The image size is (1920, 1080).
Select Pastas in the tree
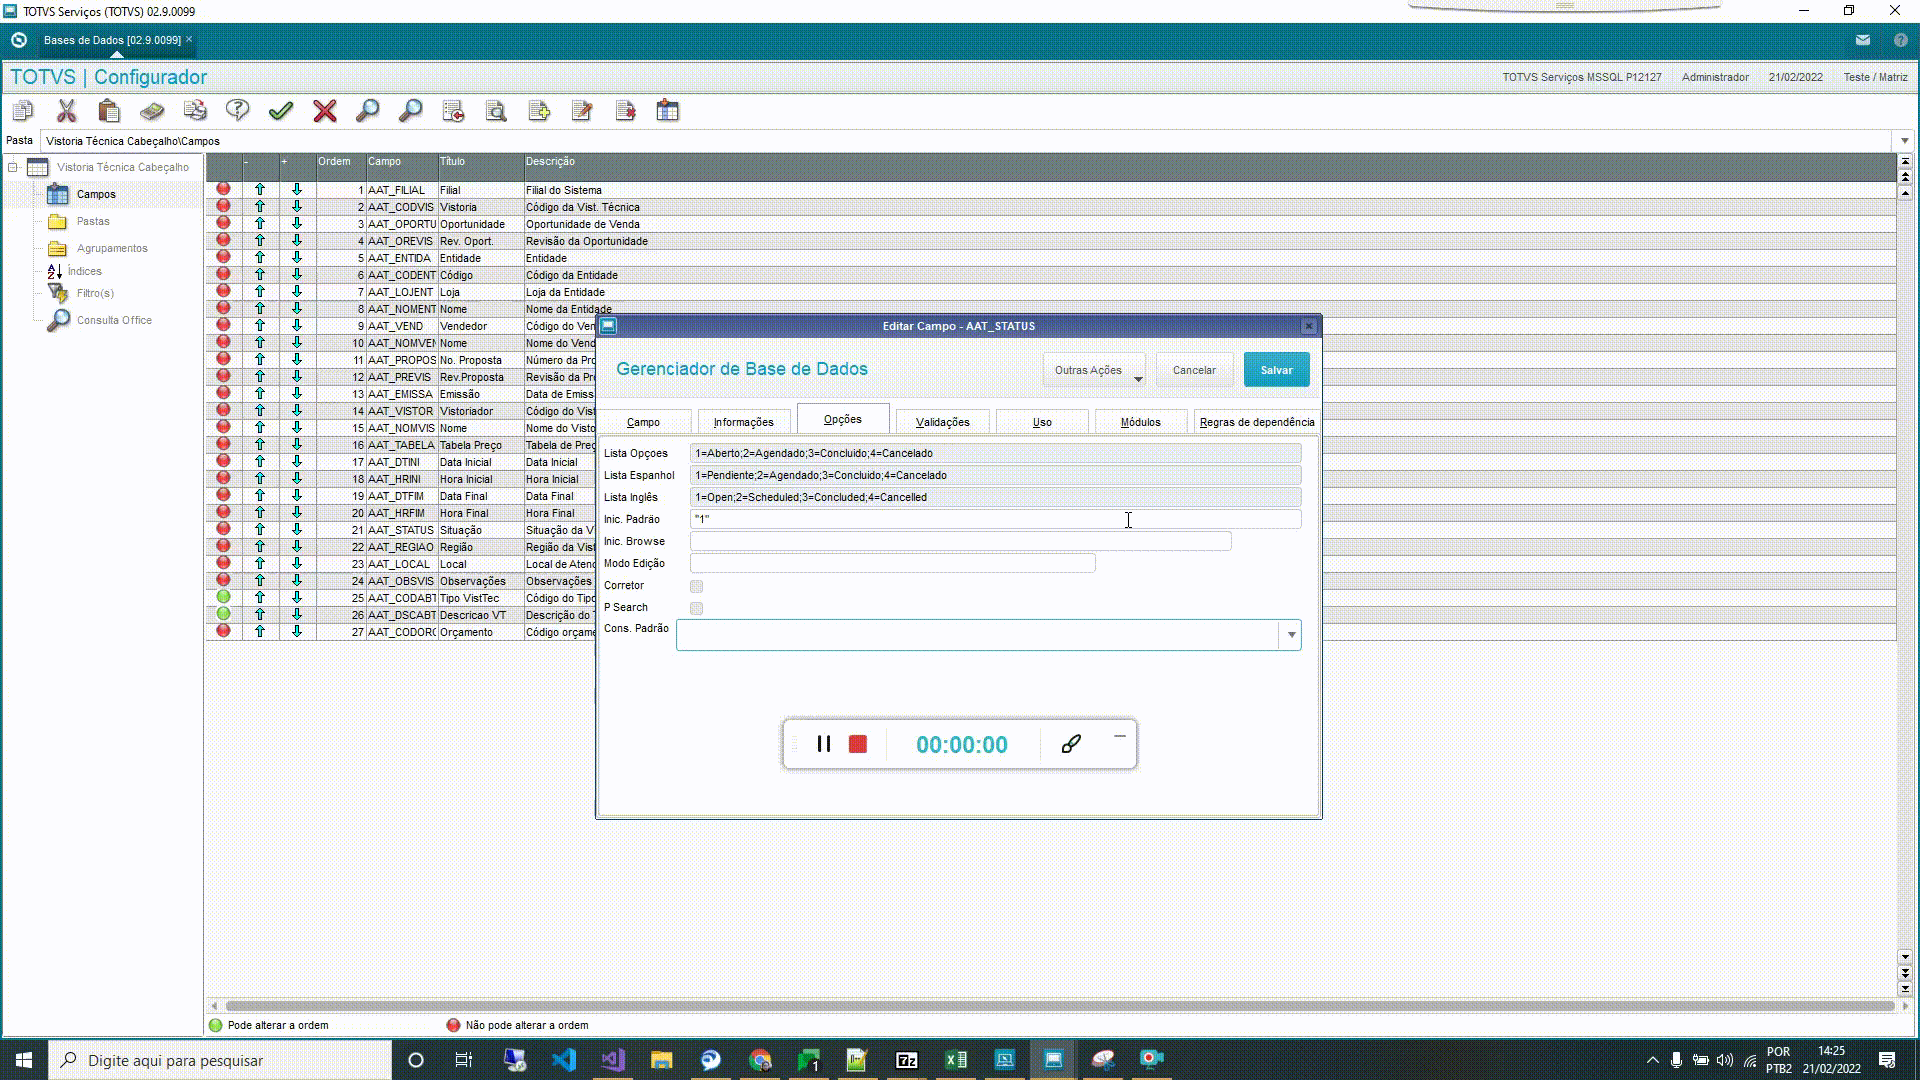pyautogui.click(x=93, y=221)
